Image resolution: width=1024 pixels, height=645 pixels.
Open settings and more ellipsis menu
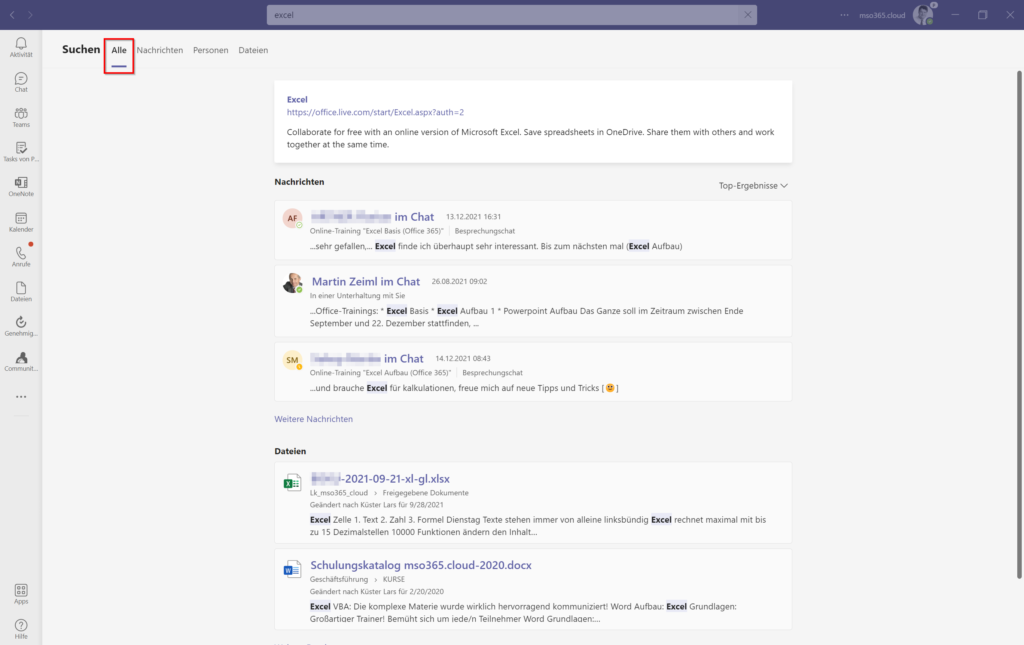click(x=844, y=14)
